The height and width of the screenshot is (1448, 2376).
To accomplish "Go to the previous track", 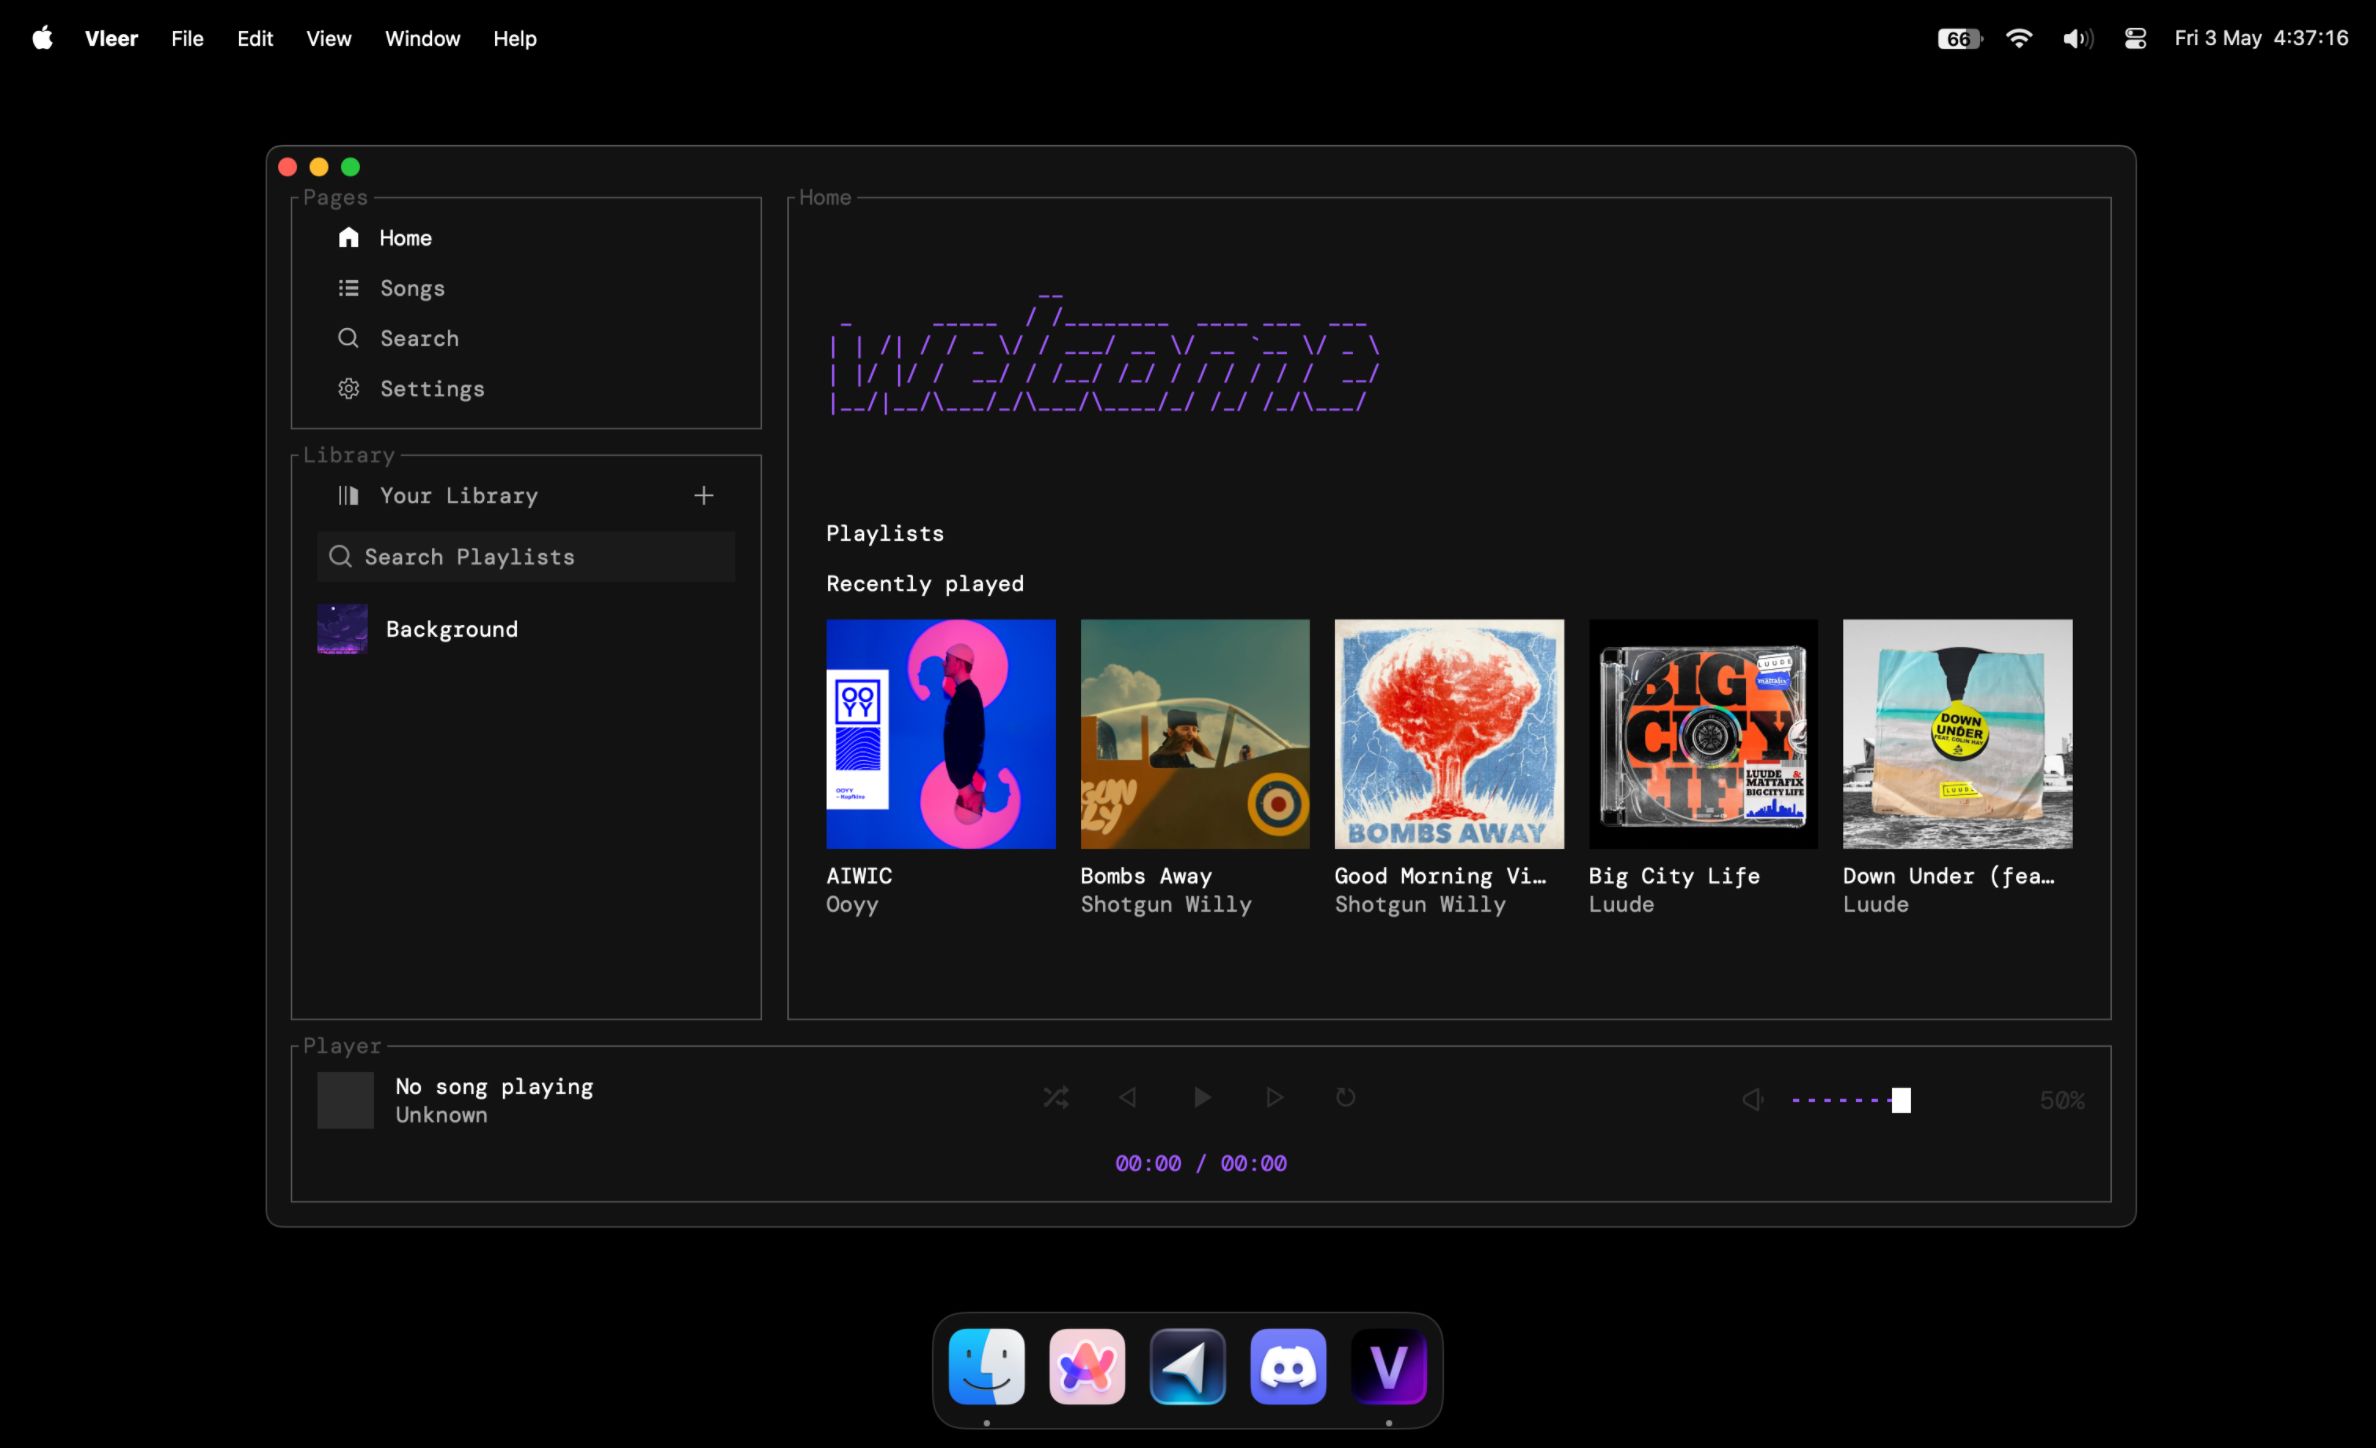I will (1129, 1097).
